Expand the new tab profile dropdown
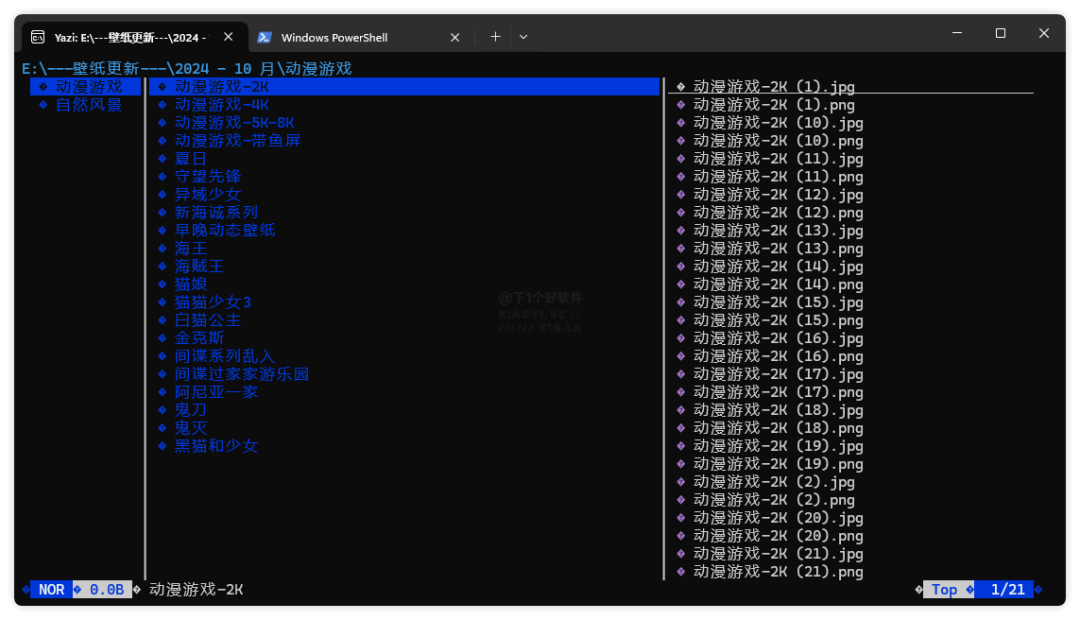 523,37
